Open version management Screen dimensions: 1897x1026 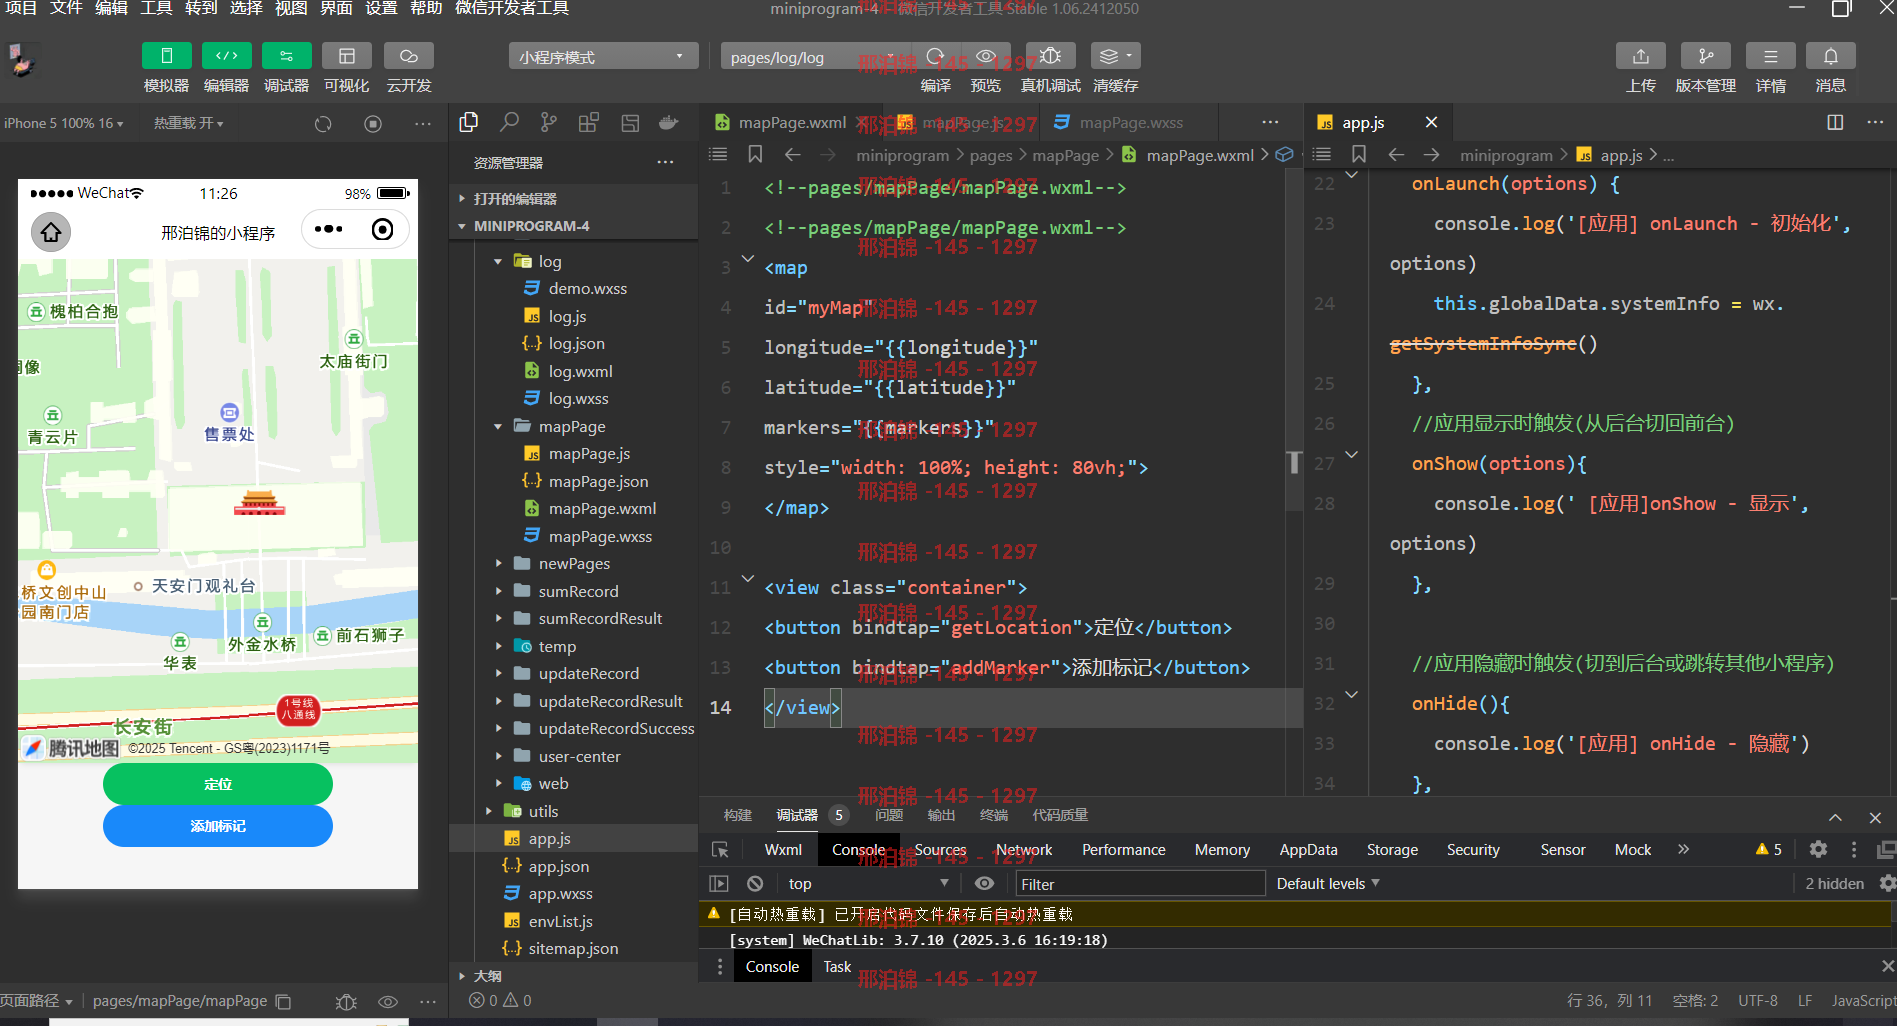(x=1705, y=56)
